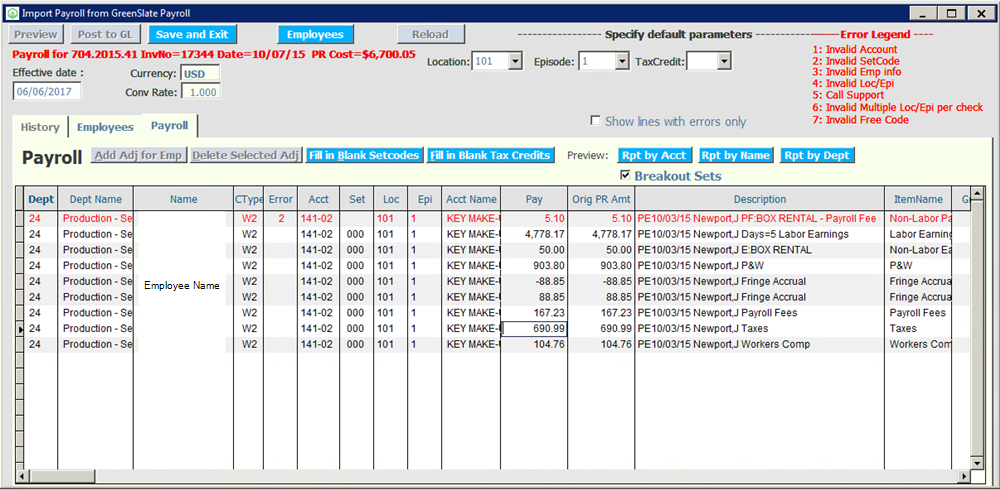Image resolution: width=1000 pixels, height=490 pixels.
Task: Click the Pay cell -88.85
Action: tap(534, 281)
